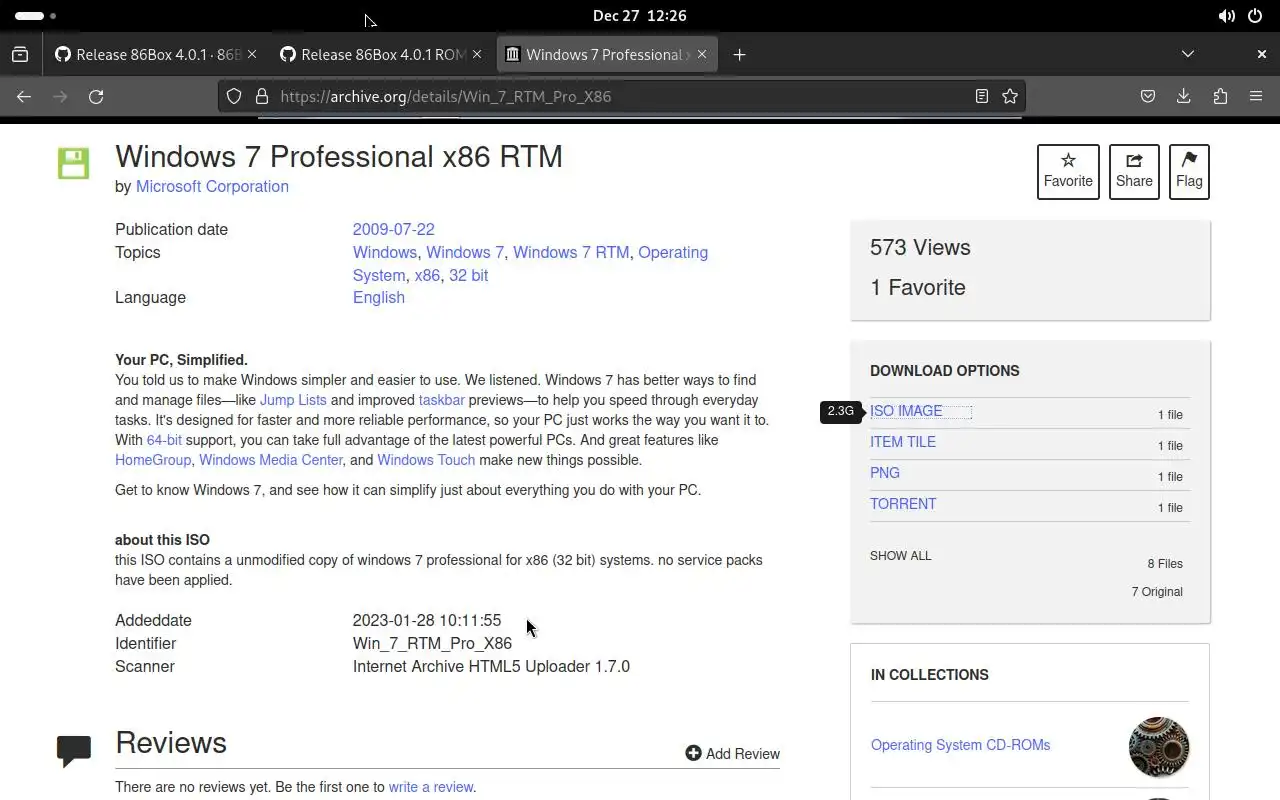Open the Pocket save icon in toolbar
The image size is (1280, 800).
(x=1148, y=97)
